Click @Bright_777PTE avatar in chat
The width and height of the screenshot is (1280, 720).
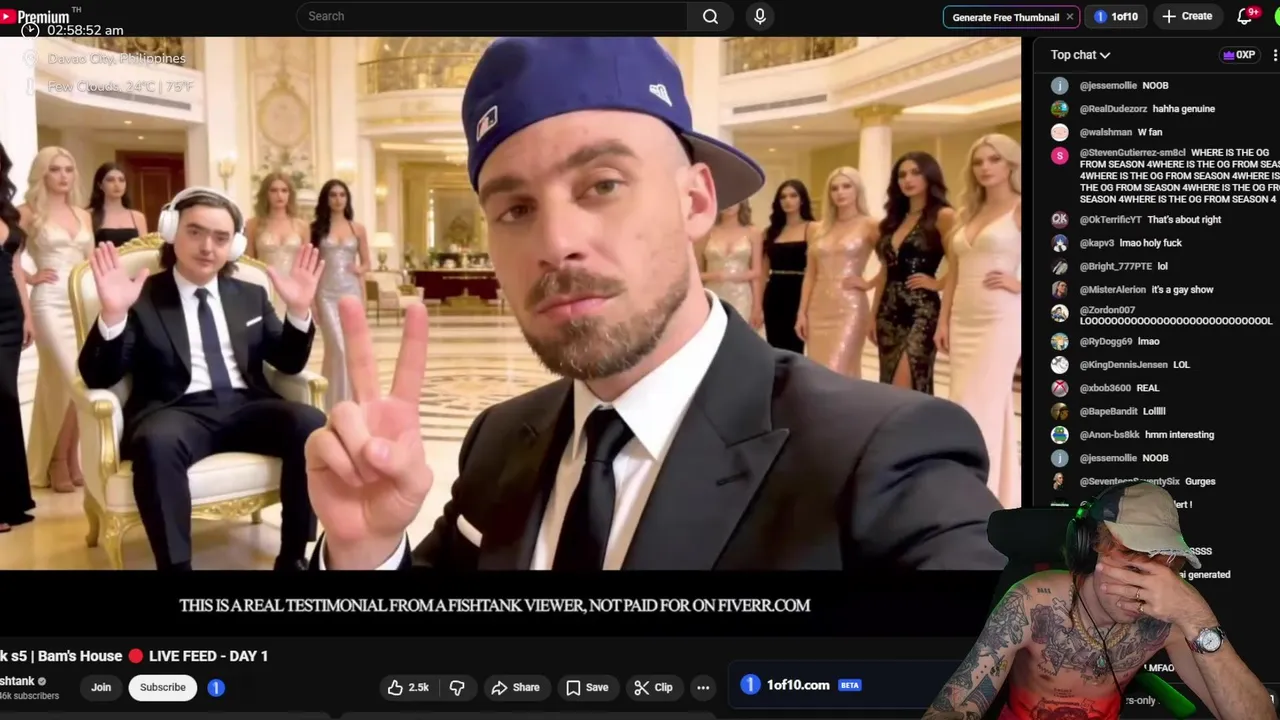(1059, 266)
